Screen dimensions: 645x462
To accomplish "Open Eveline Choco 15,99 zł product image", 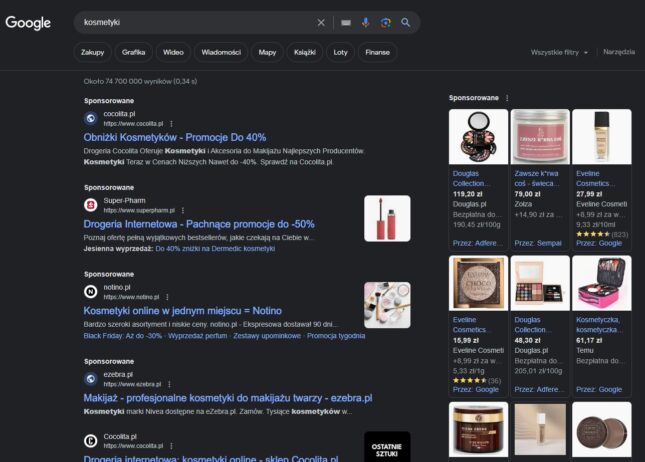I will pyautogui.click(x=478, y=283).
